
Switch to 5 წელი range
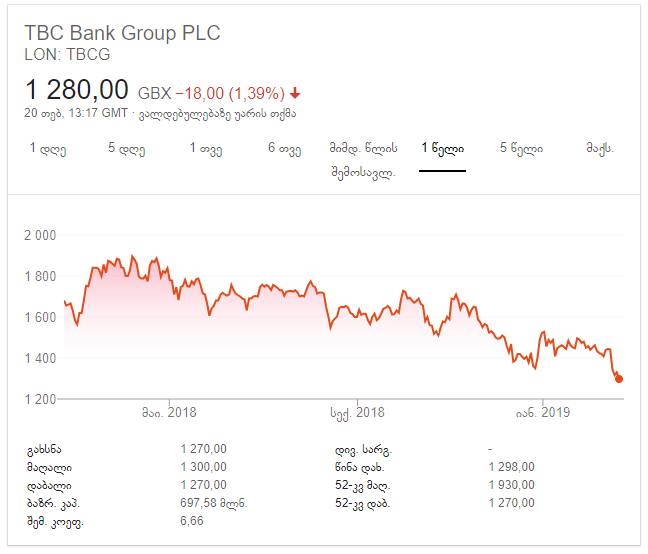point(521,148)
